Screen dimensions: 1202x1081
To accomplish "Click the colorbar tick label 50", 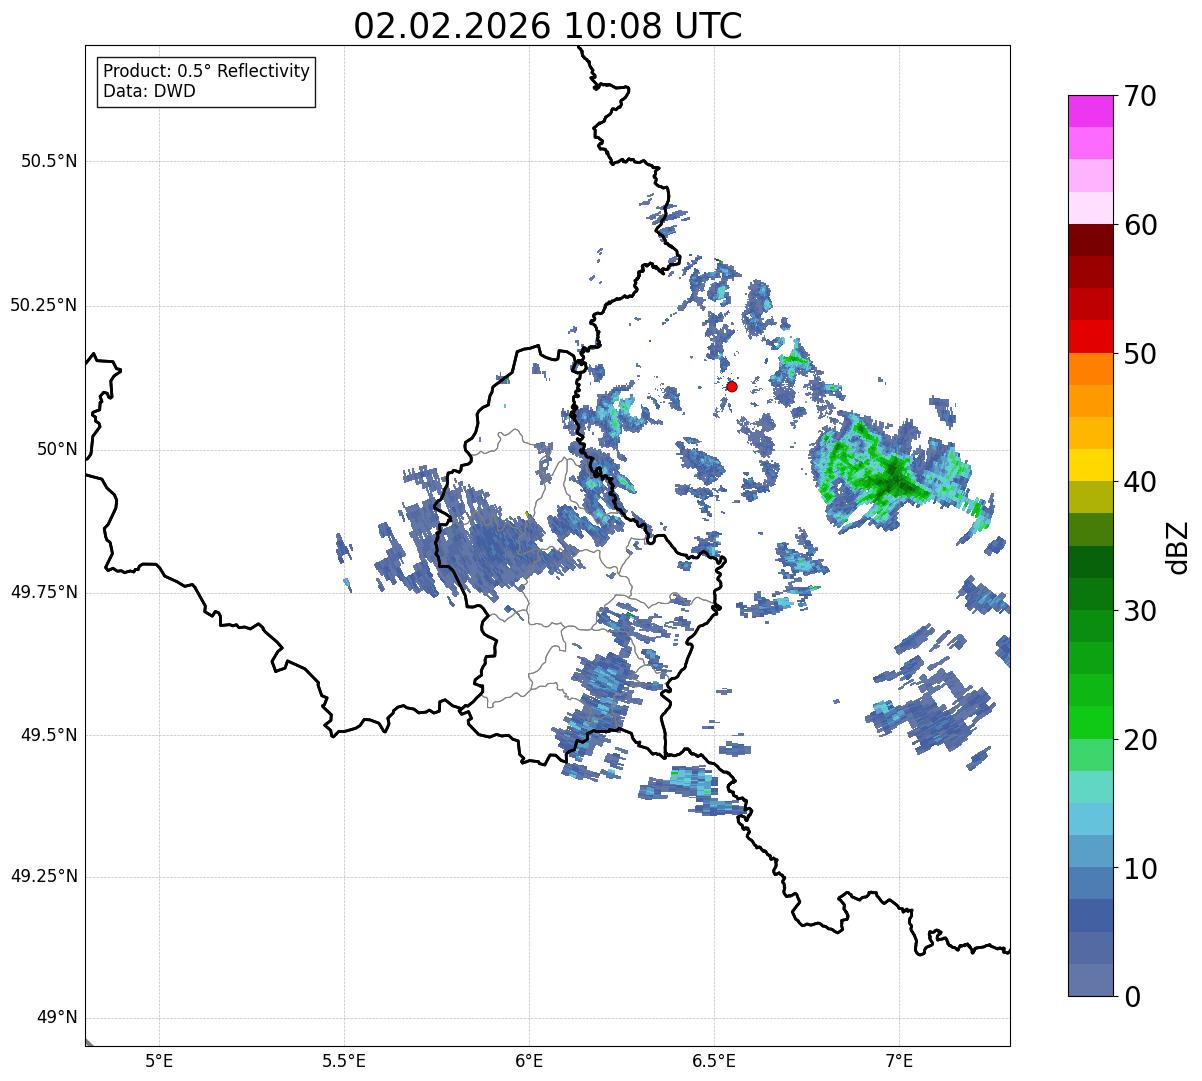I will [x=1141, y=354].
